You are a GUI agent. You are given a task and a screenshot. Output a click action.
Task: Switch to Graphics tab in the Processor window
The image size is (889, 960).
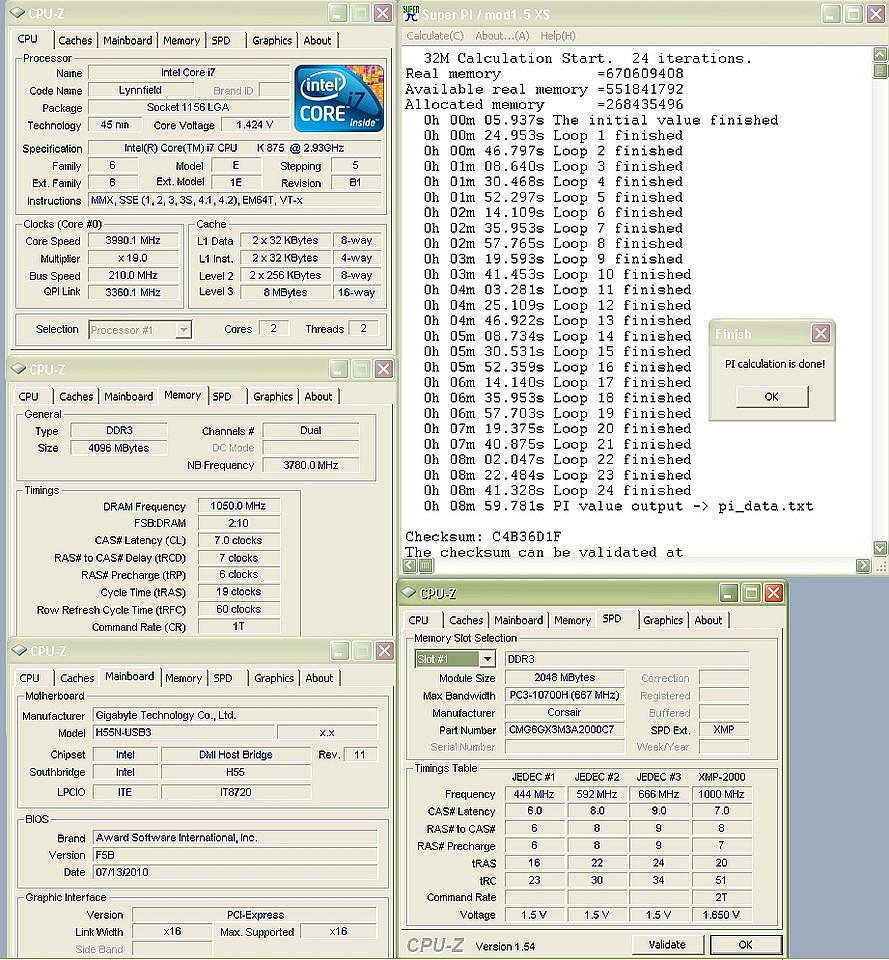click(272, 40)
